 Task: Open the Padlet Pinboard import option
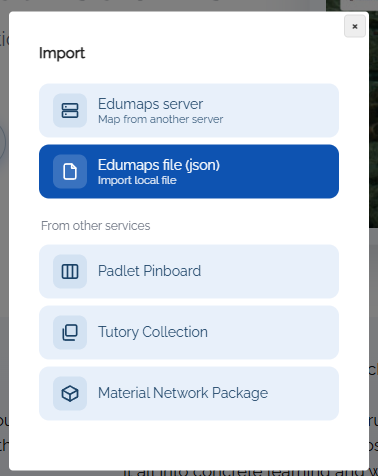189,271
